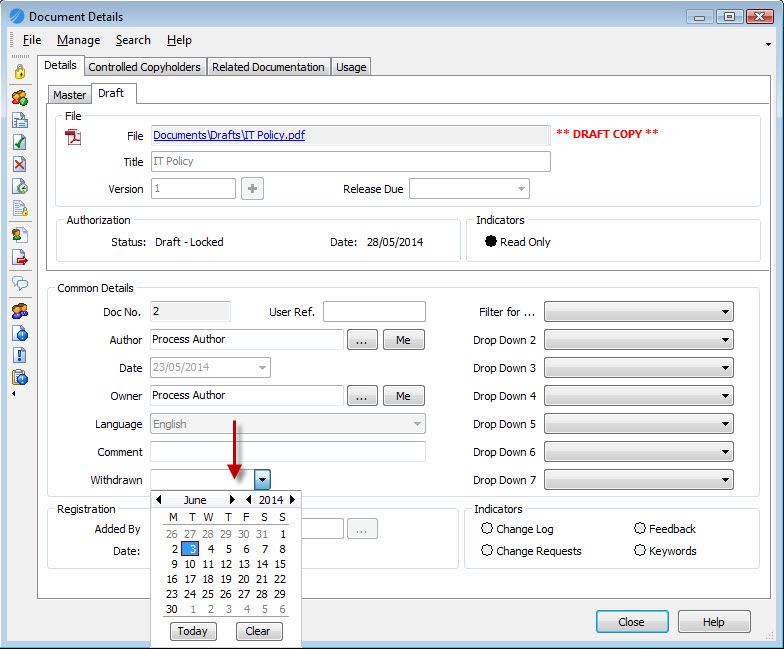Viewport: 784px width, 649px height.
Task: Click the Me button for Author
Action: tap(404, 340)
